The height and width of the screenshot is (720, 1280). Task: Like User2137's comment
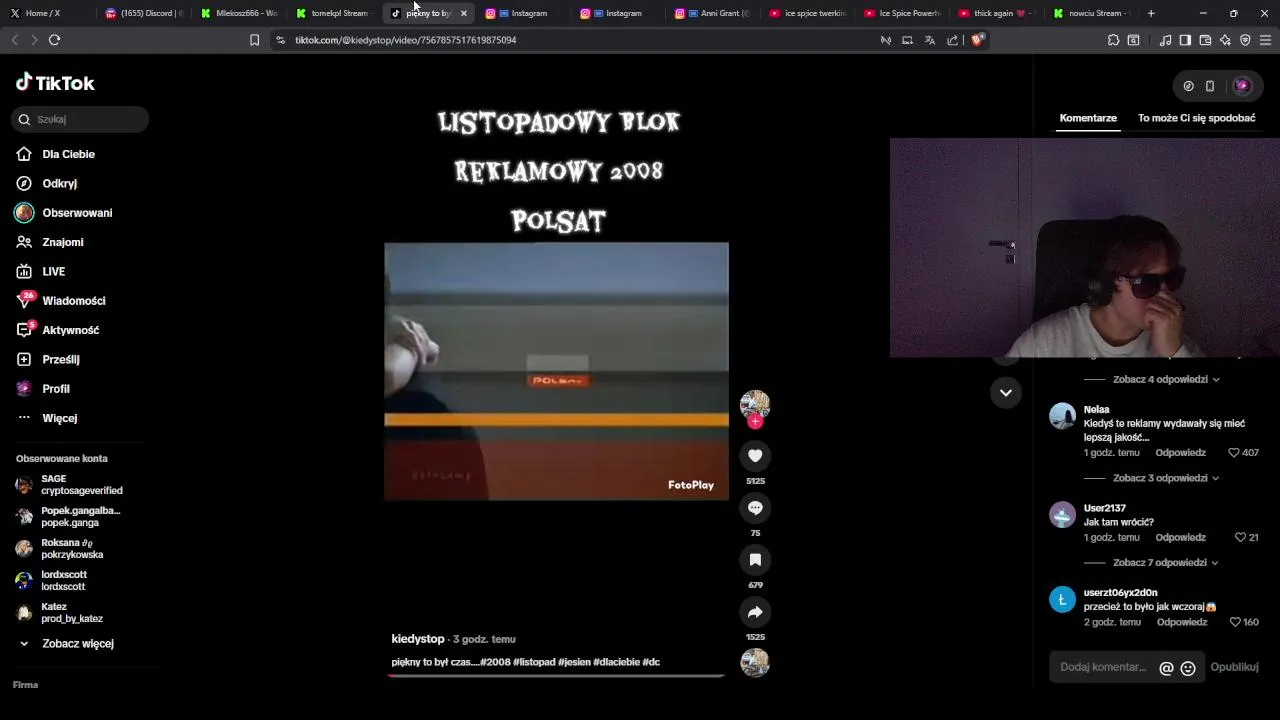[1240, 538]
